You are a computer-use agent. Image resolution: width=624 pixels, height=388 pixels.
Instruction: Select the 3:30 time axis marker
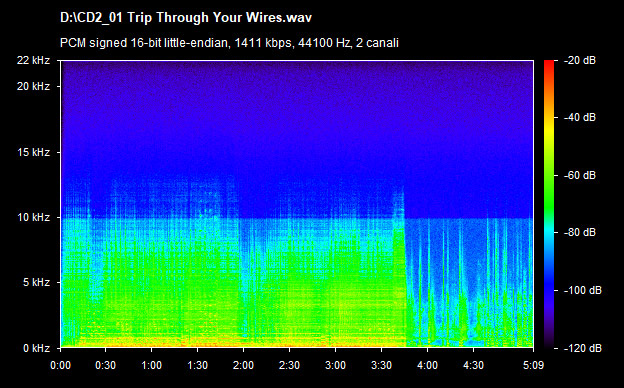[x=382, y=365]
